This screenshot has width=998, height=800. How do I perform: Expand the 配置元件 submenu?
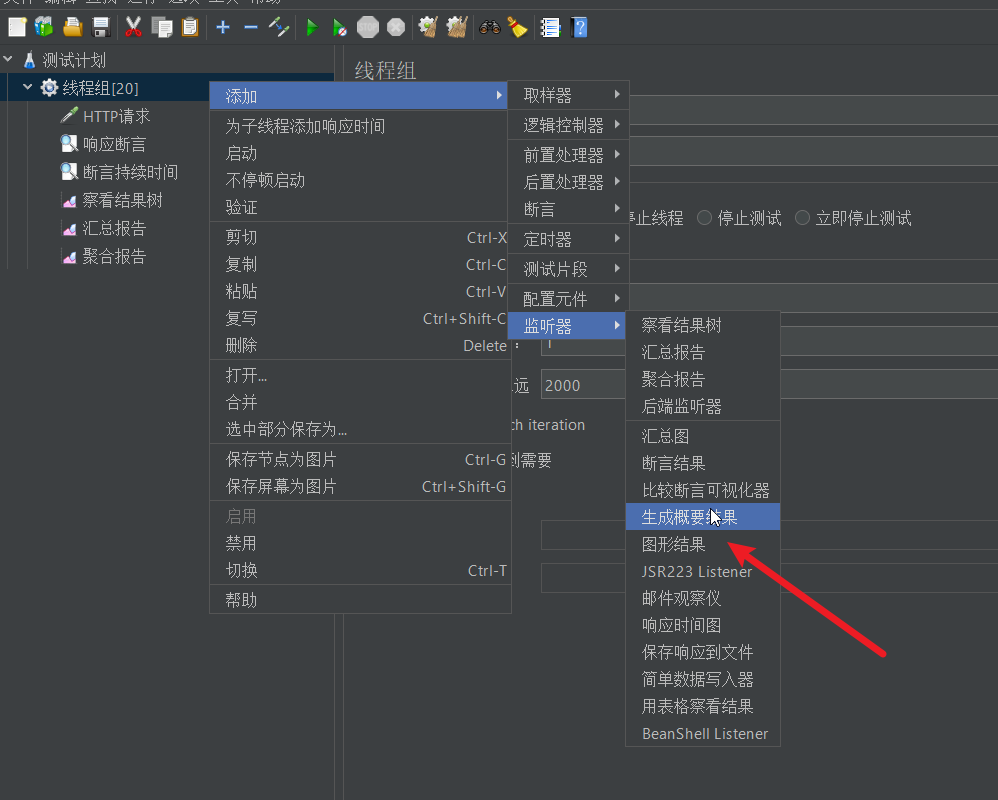pyautogui.click(x=568, y=298)
